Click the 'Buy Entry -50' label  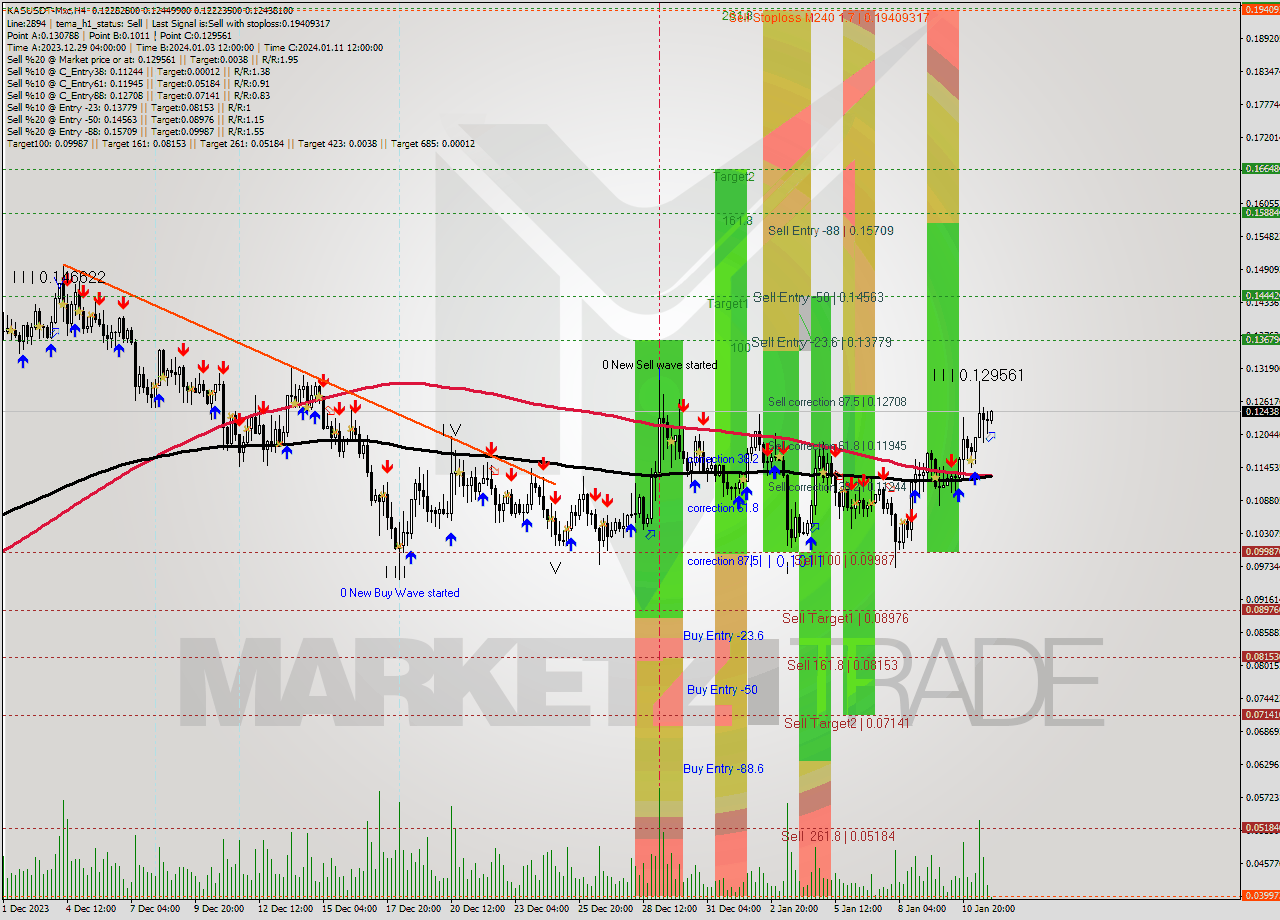721,690
